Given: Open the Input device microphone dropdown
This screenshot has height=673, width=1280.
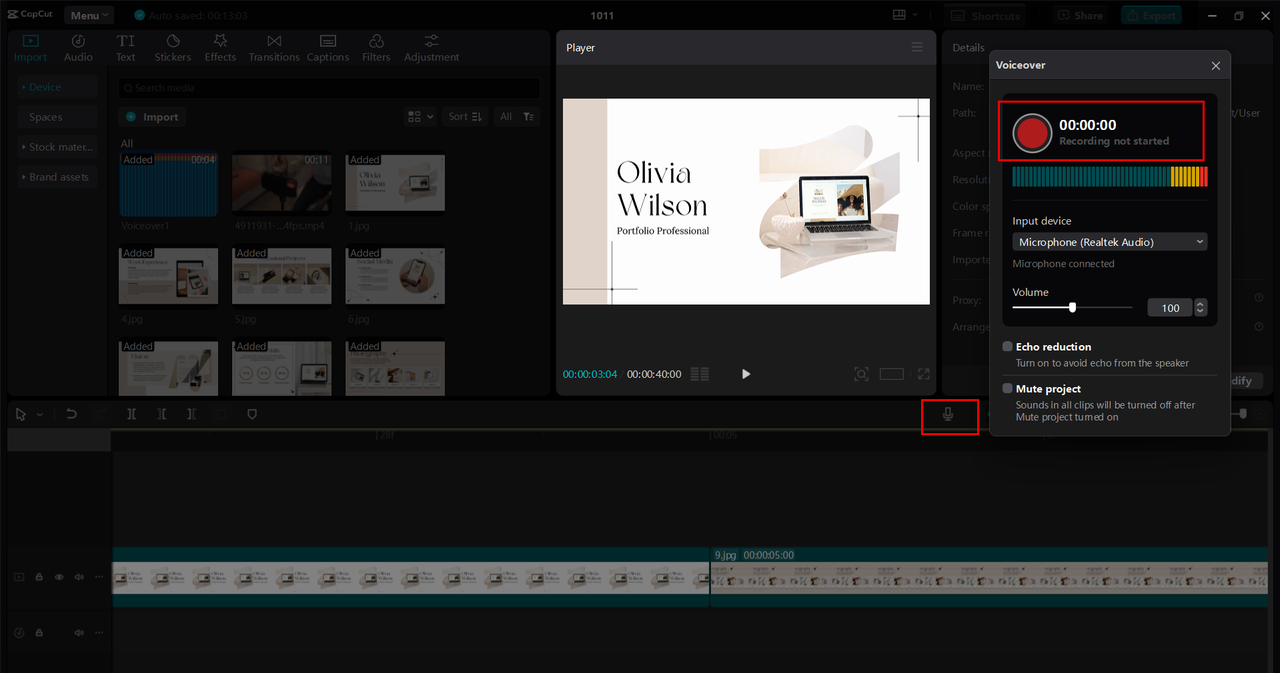Looking at the screenshot, I should 1109,242.
